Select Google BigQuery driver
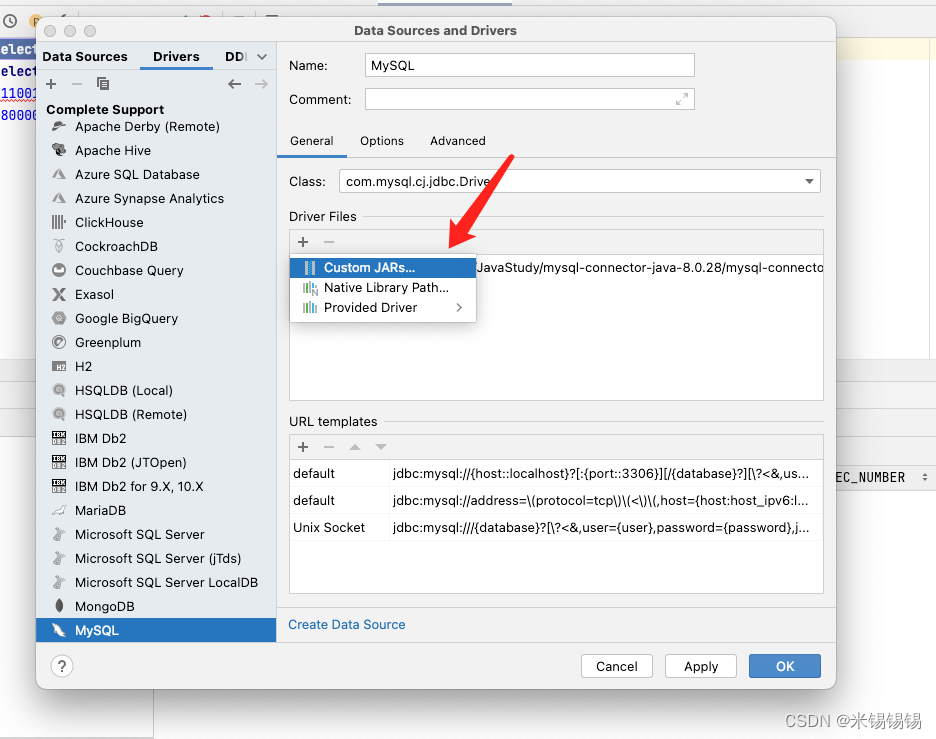 click(x=156, y=318)
